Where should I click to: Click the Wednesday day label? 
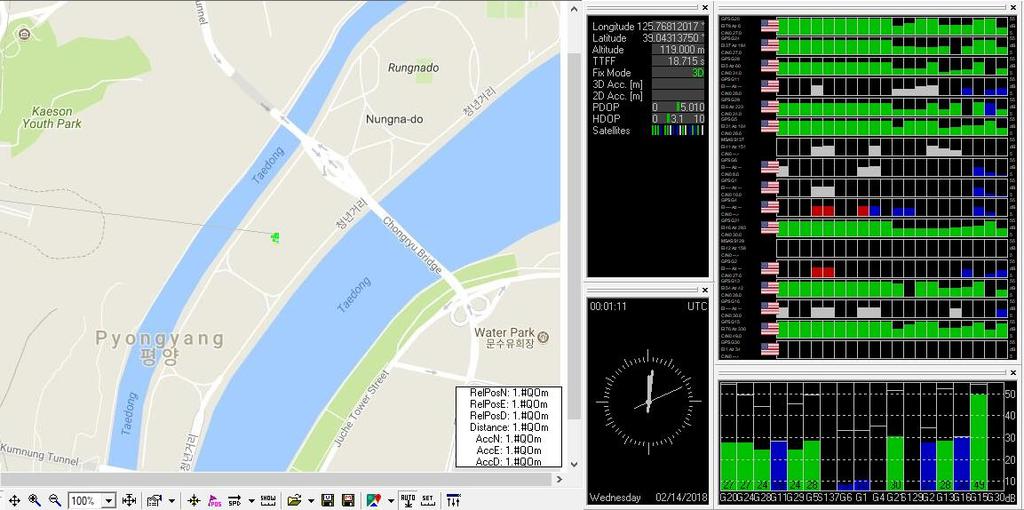click(615, 498)
